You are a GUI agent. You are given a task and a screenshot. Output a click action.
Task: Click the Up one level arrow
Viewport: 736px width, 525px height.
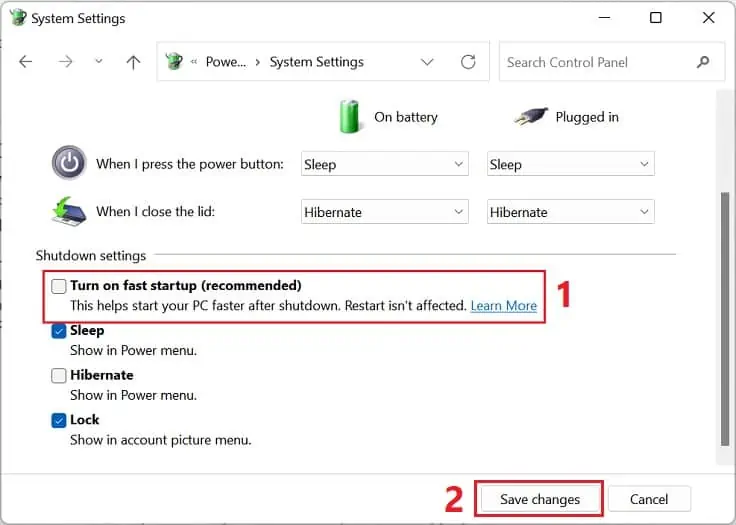pos(133,62)
